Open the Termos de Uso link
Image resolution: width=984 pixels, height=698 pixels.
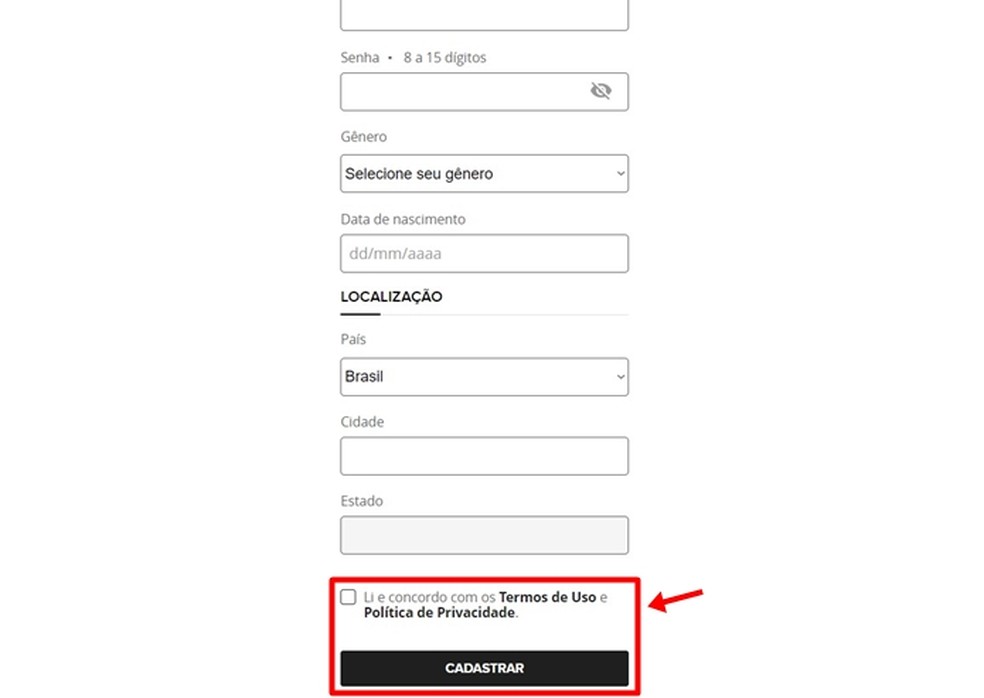click(x=547, y=597)
